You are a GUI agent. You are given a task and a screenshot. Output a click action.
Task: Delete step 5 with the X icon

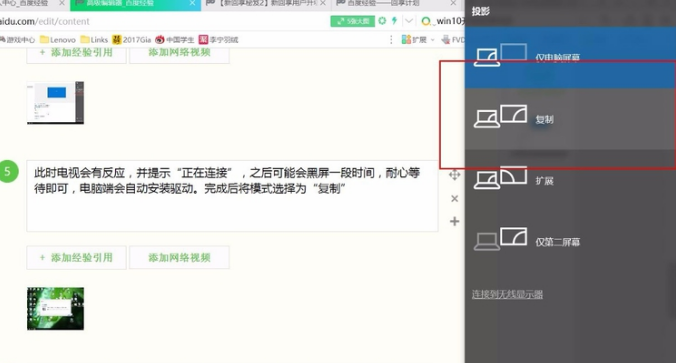click(x=454, y=198)
